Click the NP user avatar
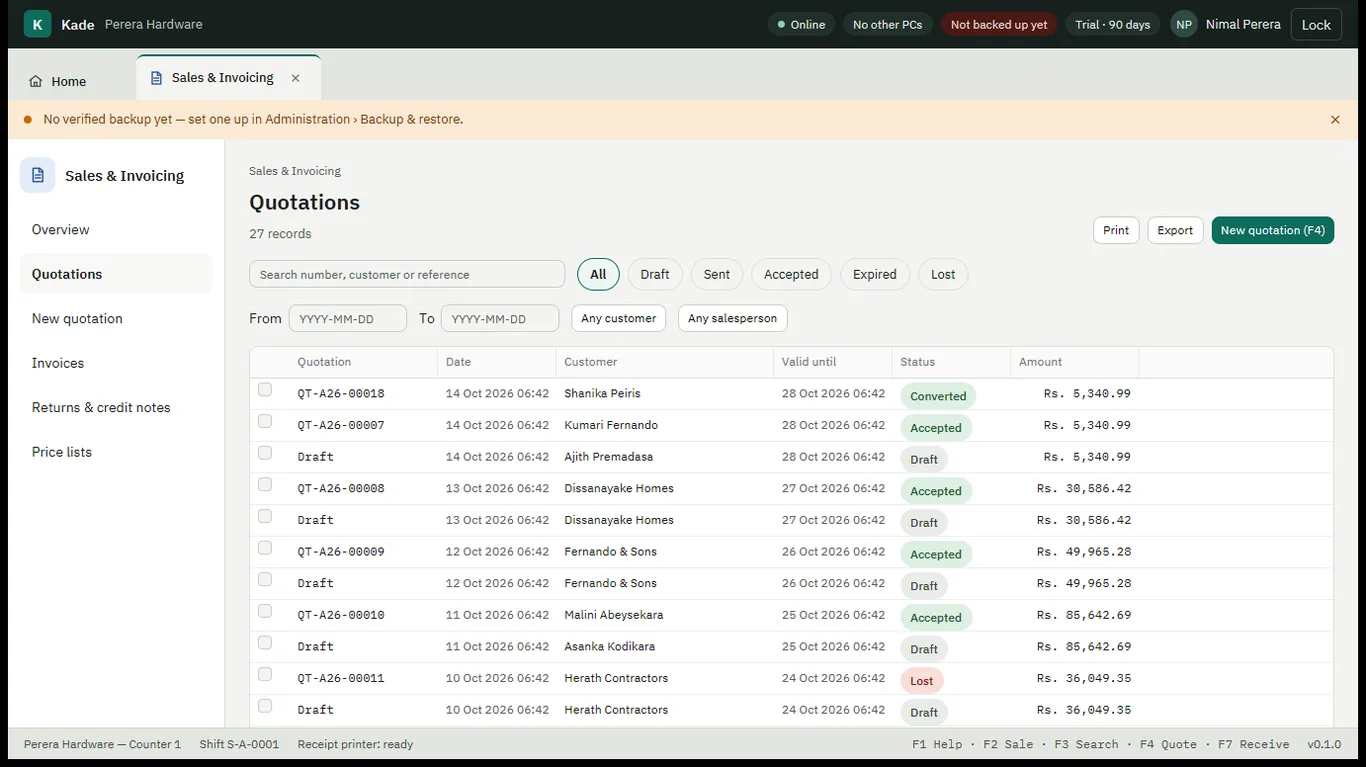 tap(1184, 24)
